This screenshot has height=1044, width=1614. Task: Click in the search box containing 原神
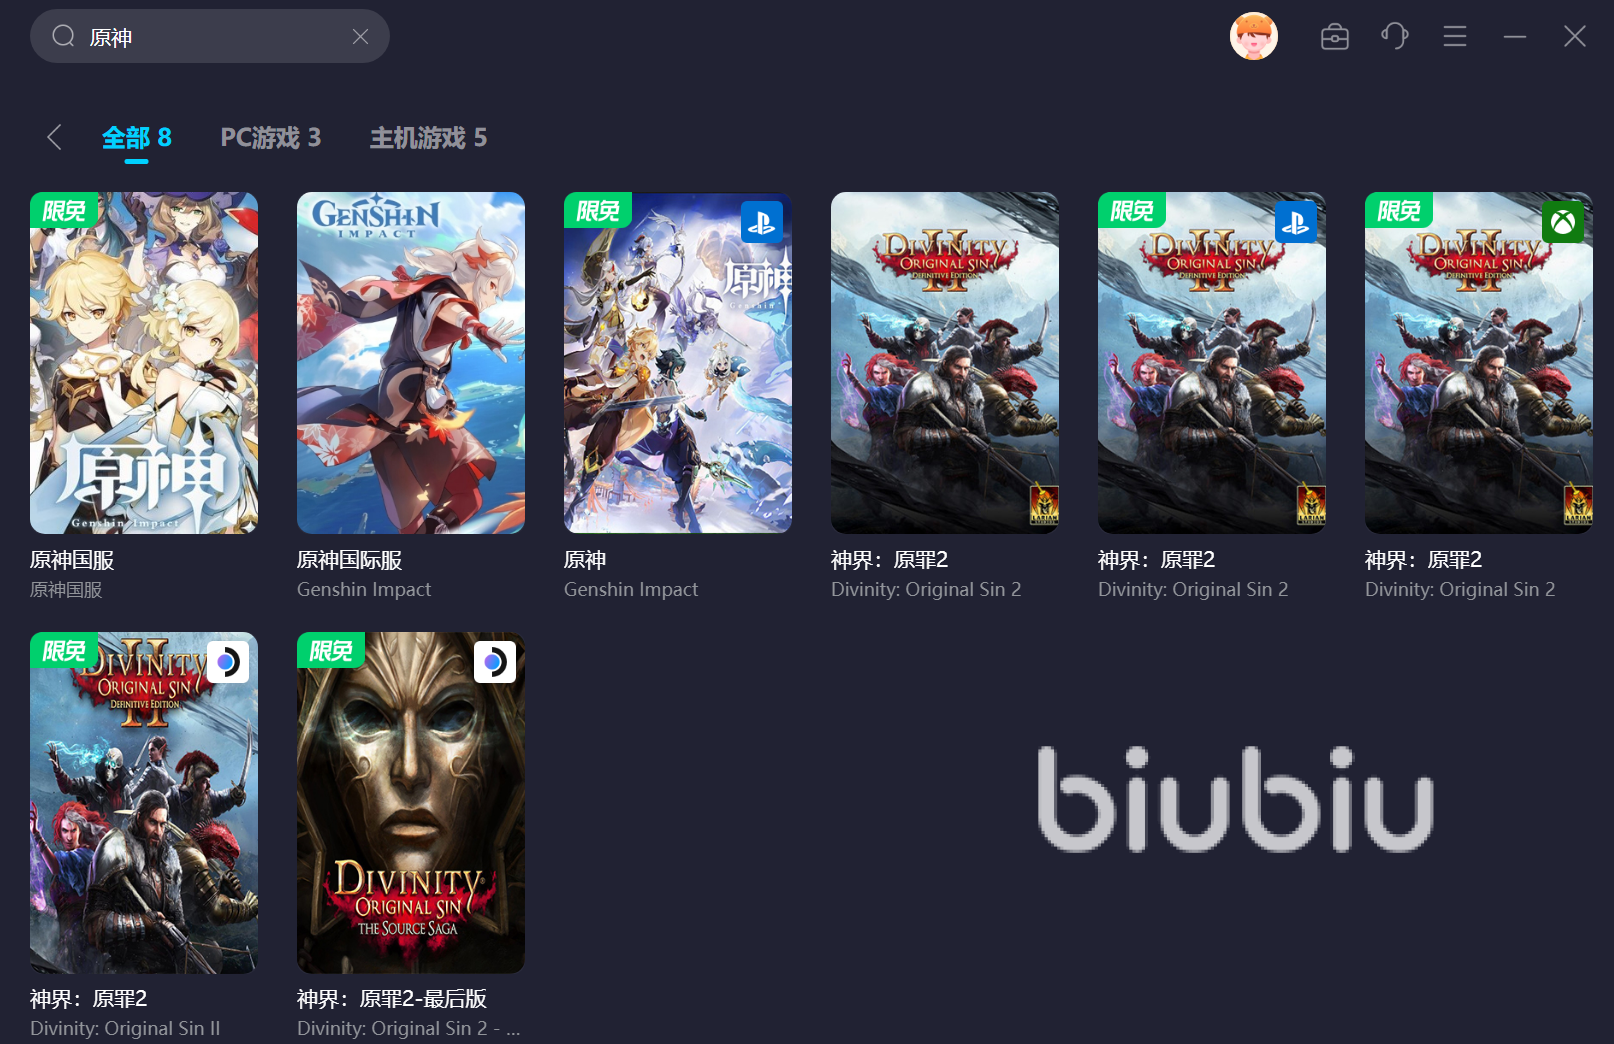pos(210,37)
